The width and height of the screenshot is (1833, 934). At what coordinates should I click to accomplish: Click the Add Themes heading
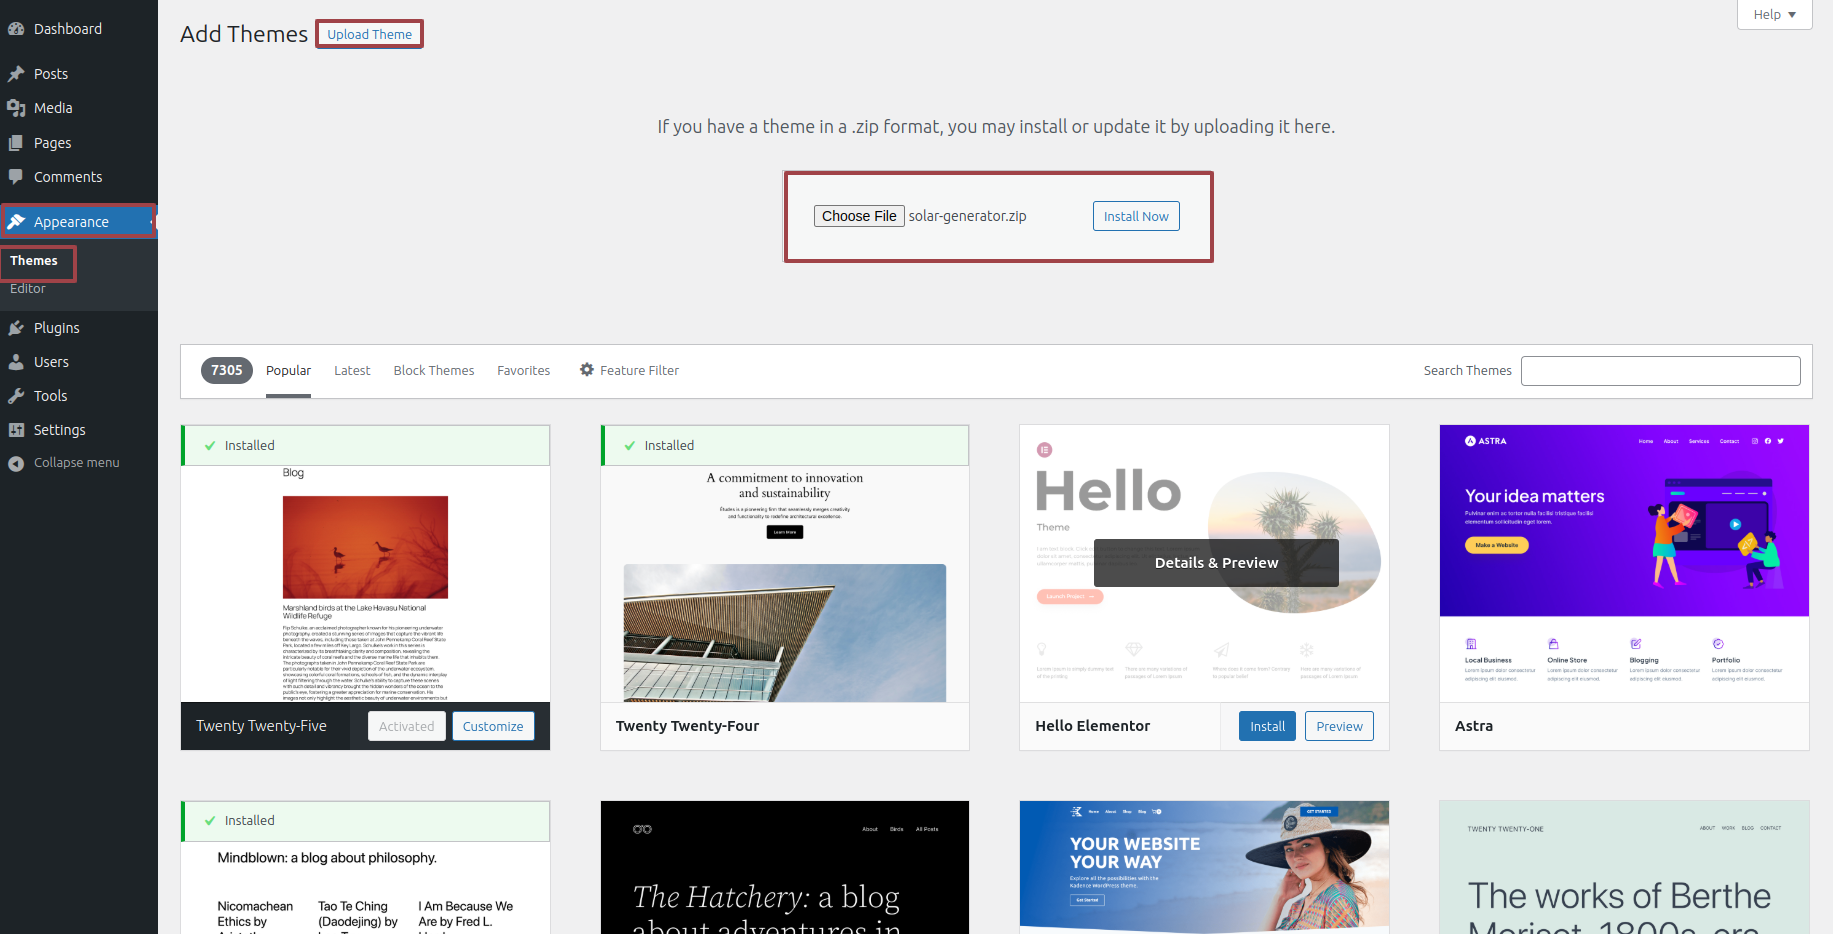pyautogui.click(x=244, y=34)
